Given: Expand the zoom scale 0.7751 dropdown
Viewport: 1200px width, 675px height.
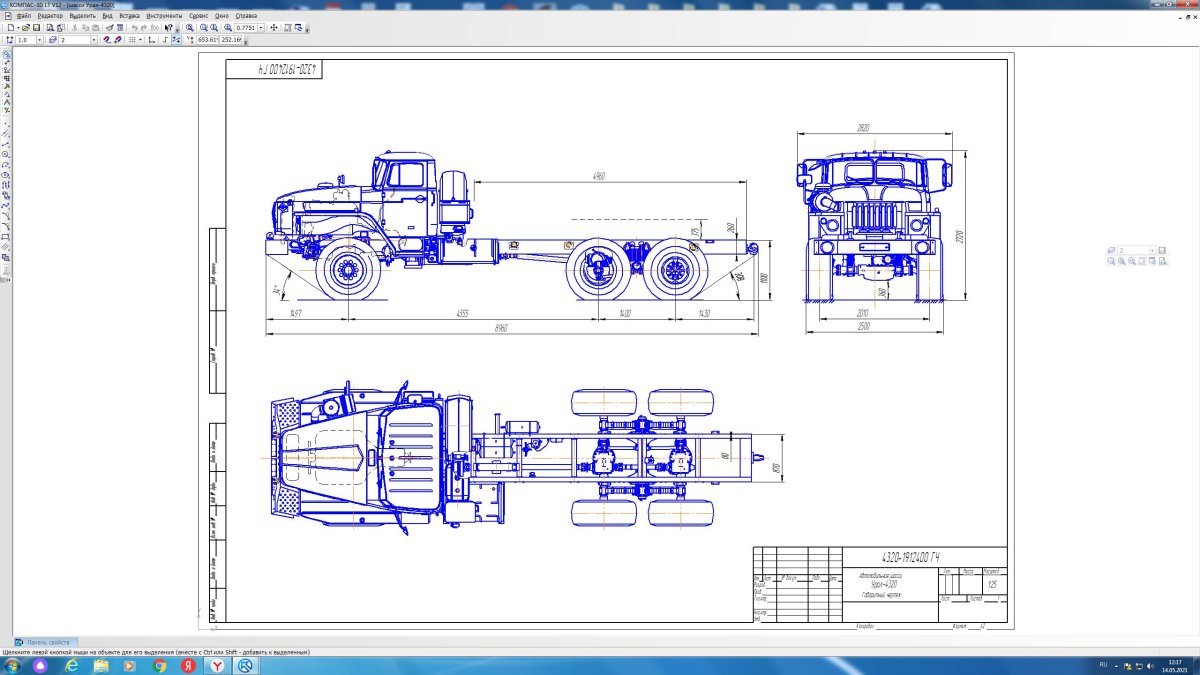Looking at the screenshot, I should (x=261, y=28).
